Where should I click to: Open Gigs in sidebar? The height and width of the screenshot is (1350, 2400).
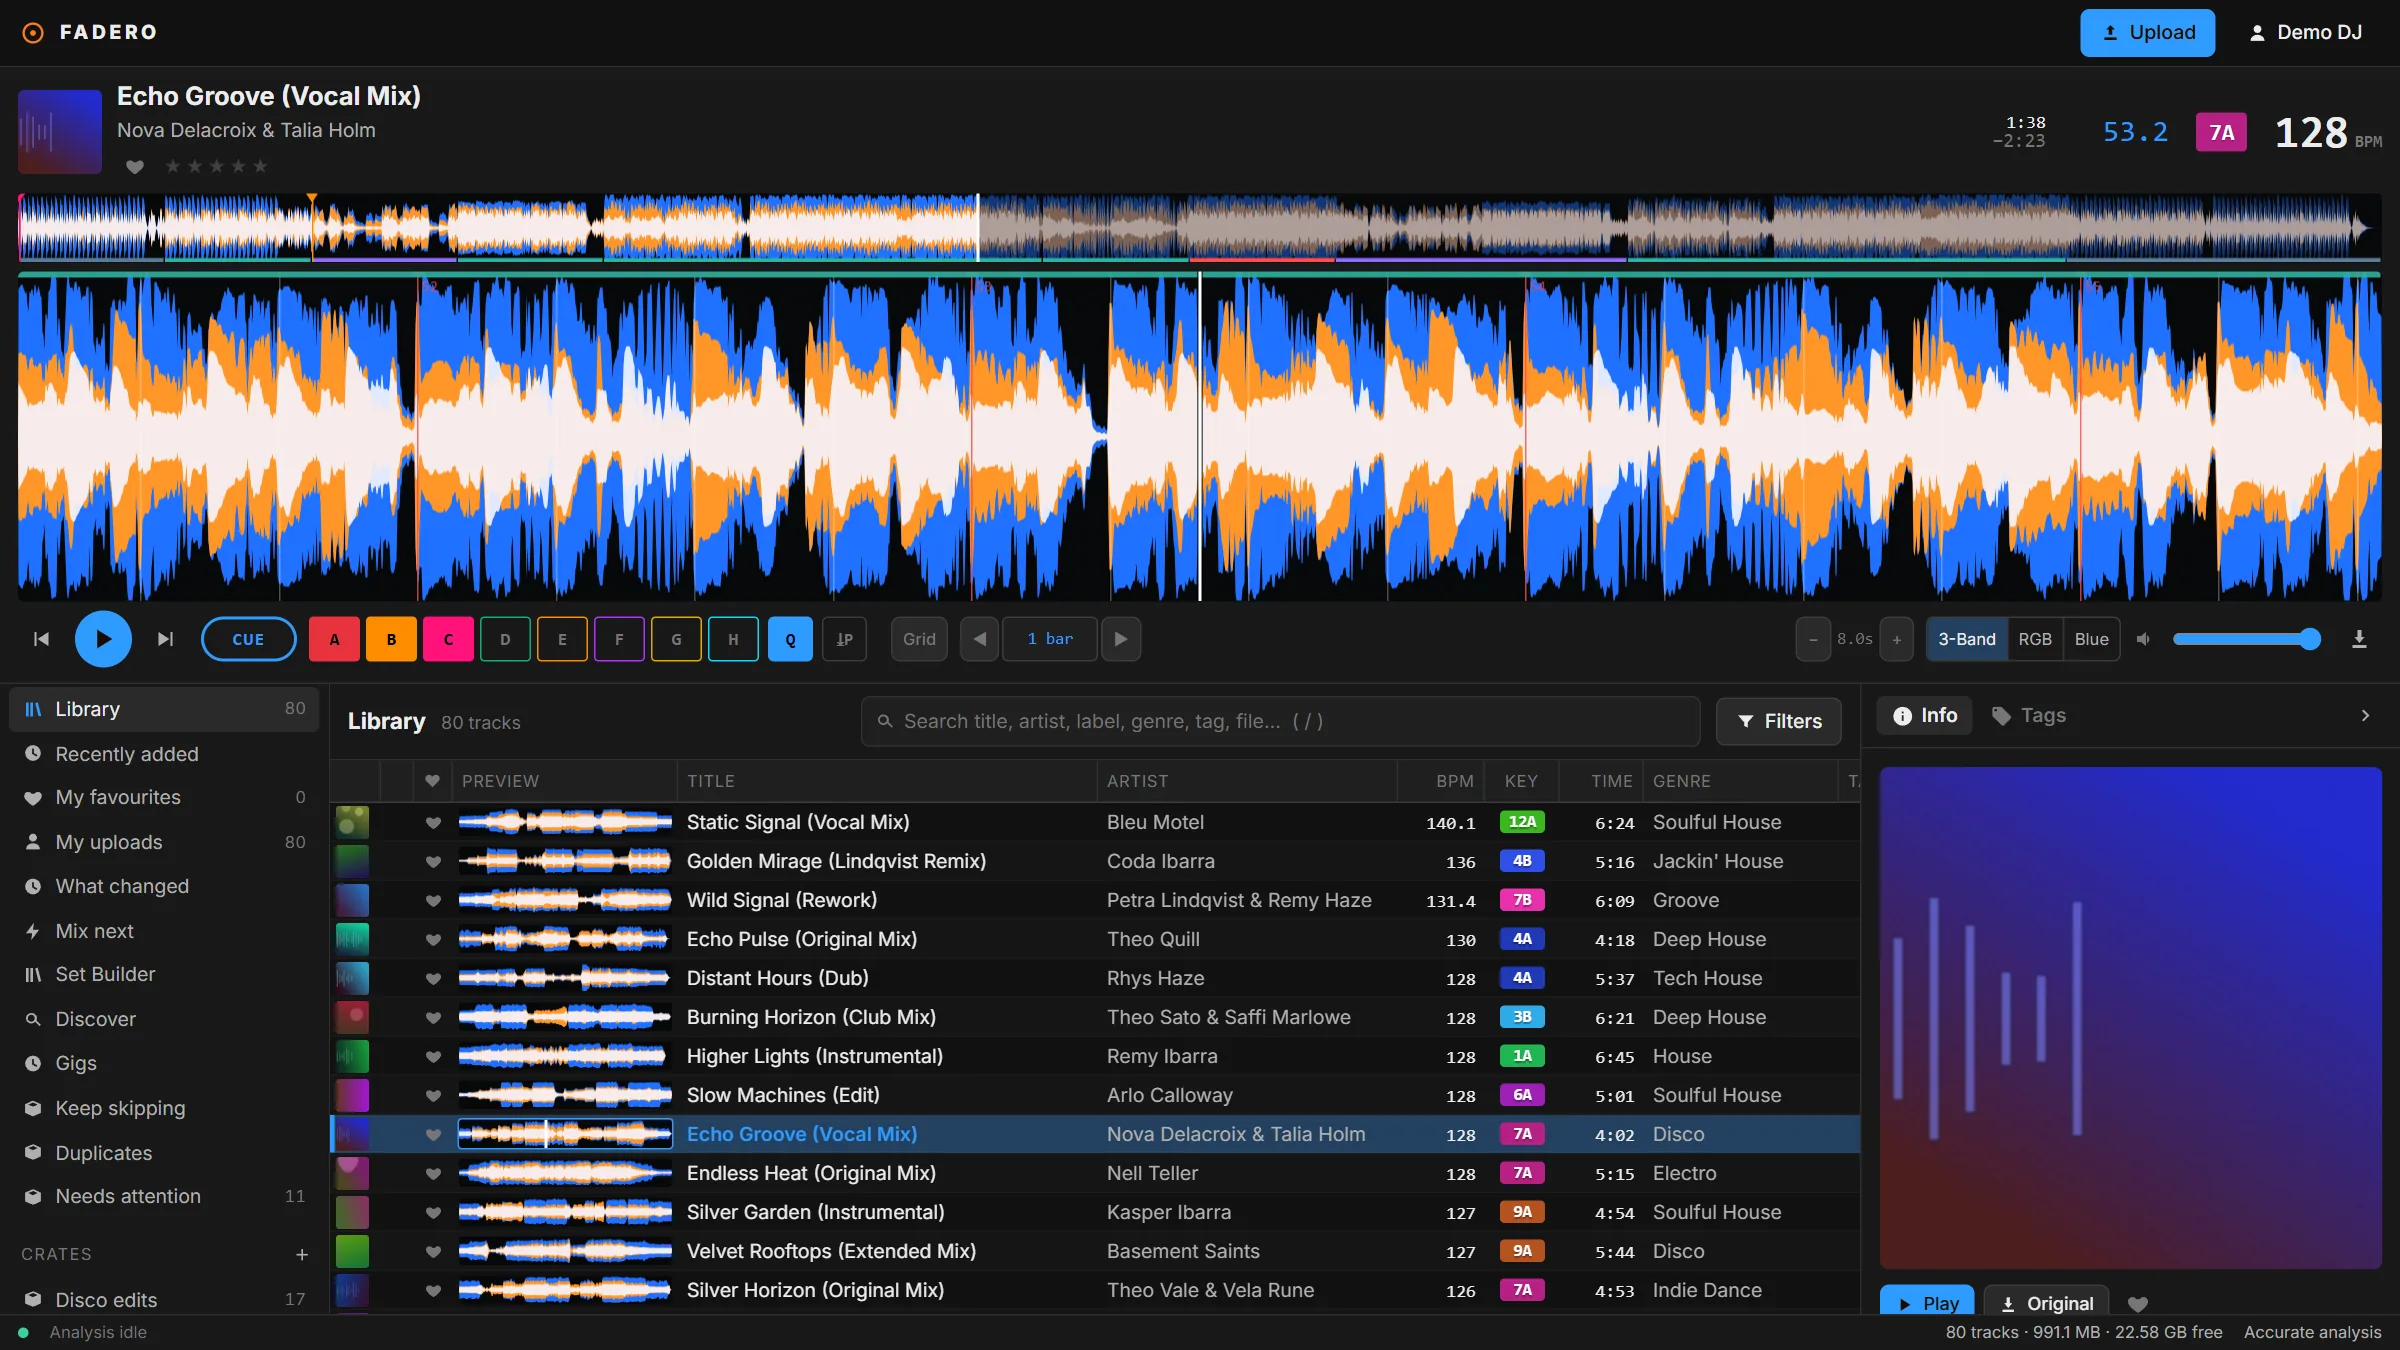[164, 1063]
